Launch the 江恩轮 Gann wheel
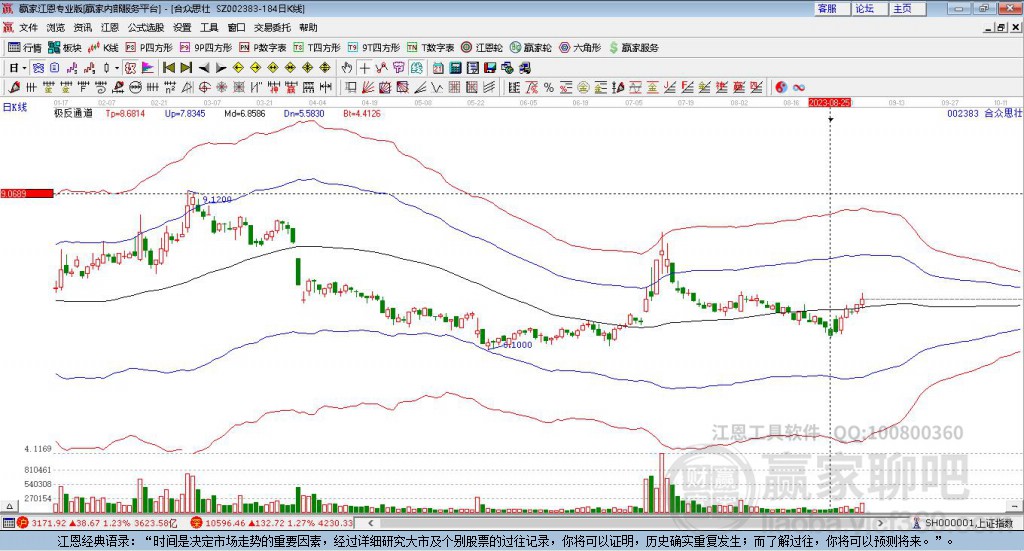This screenshot has width=1024, height=551. point(482,48)
